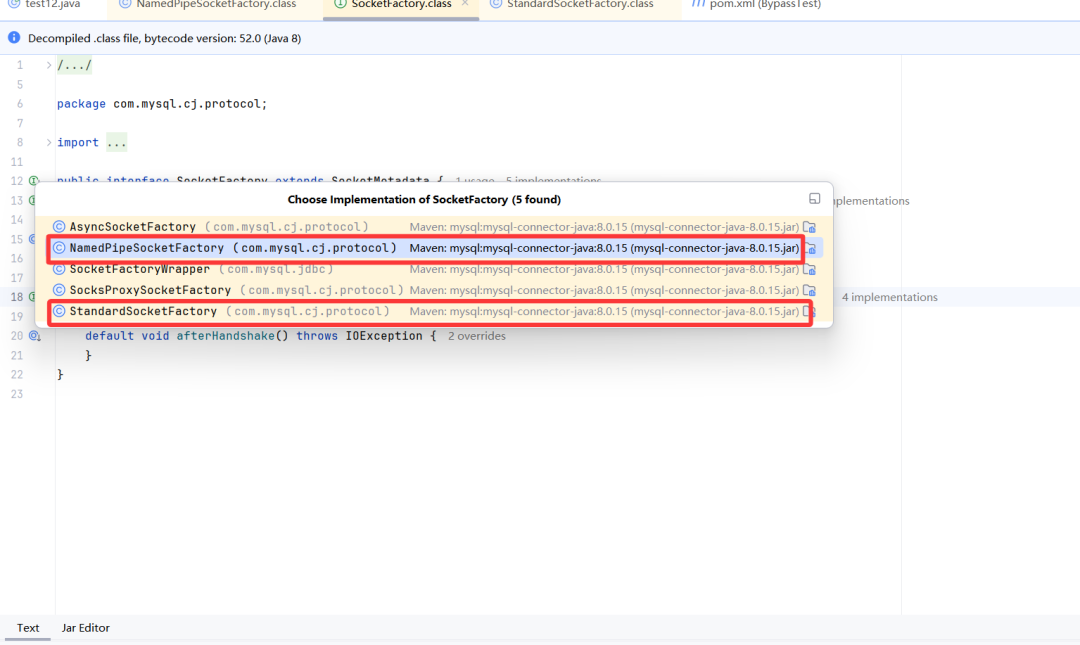Click the afterHandshake method name

point(225,336)
